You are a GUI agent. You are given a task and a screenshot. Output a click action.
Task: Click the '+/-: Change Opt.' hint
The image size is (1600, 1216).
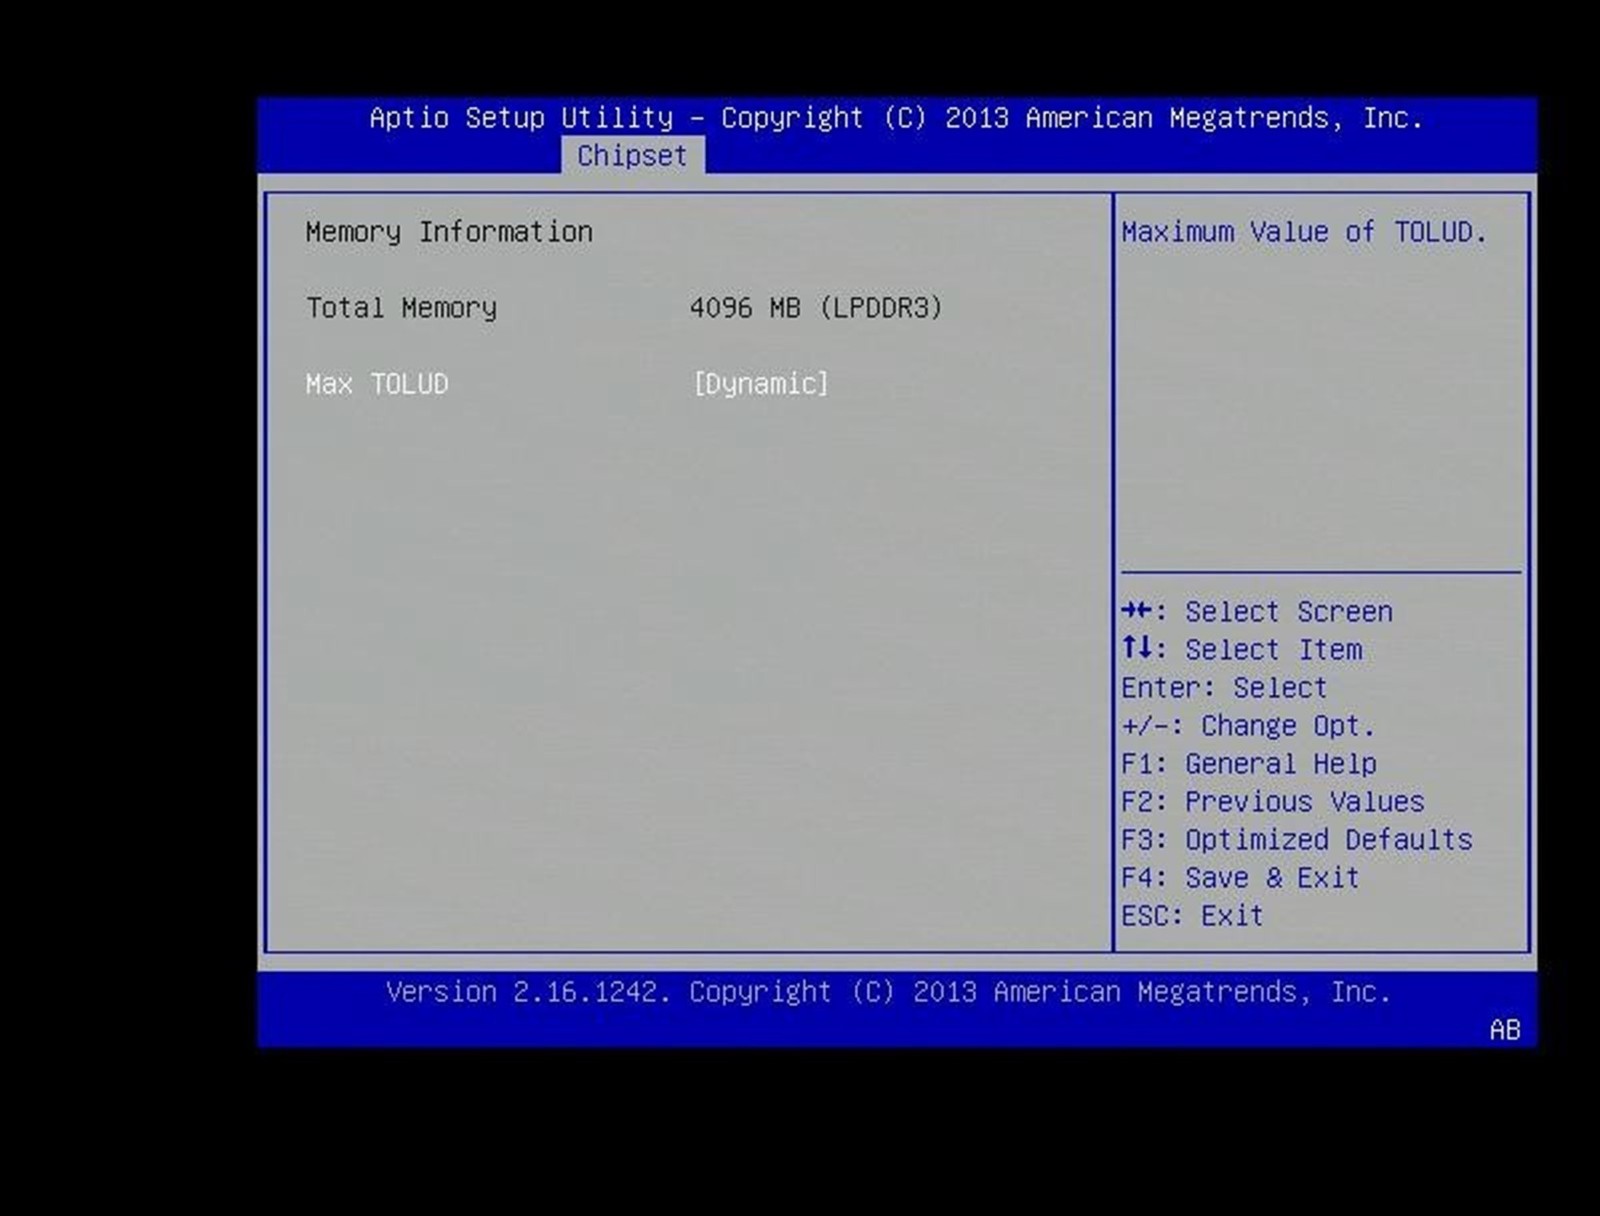pyautogui.click(x=1248, y=726)
